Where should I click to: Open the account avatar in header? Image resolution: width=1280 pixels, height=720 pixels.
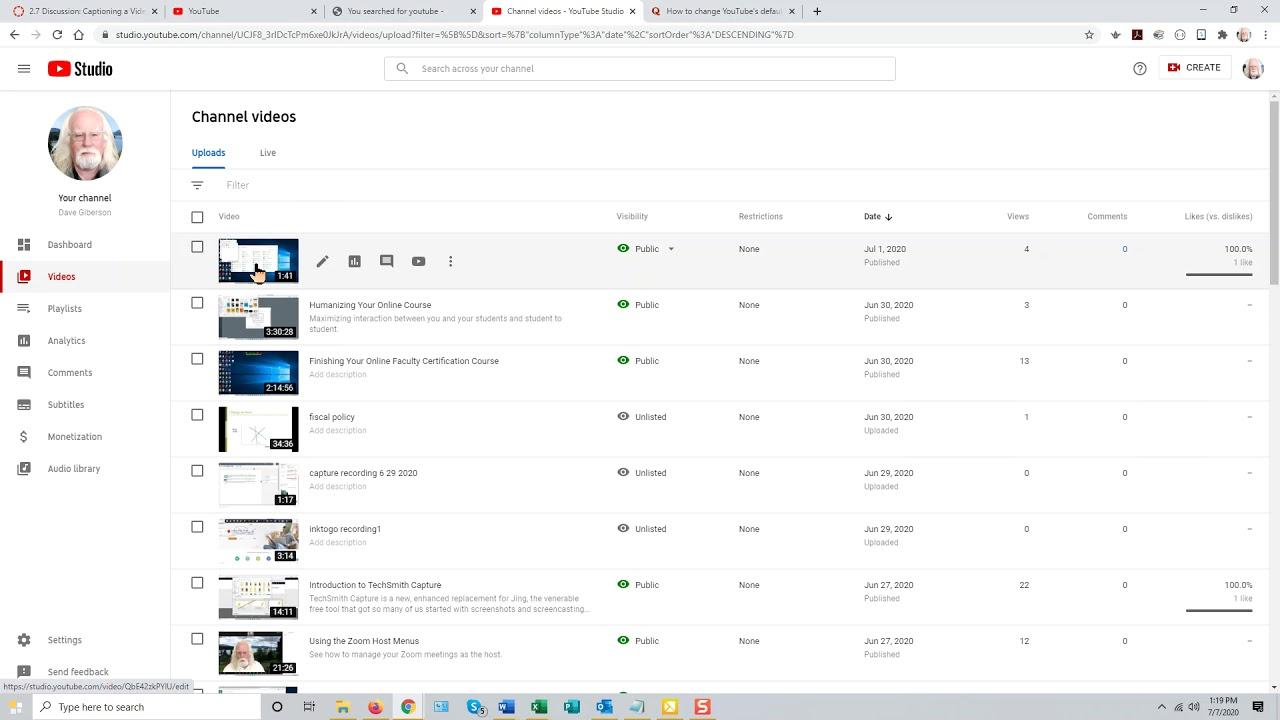coord(1253,68)
